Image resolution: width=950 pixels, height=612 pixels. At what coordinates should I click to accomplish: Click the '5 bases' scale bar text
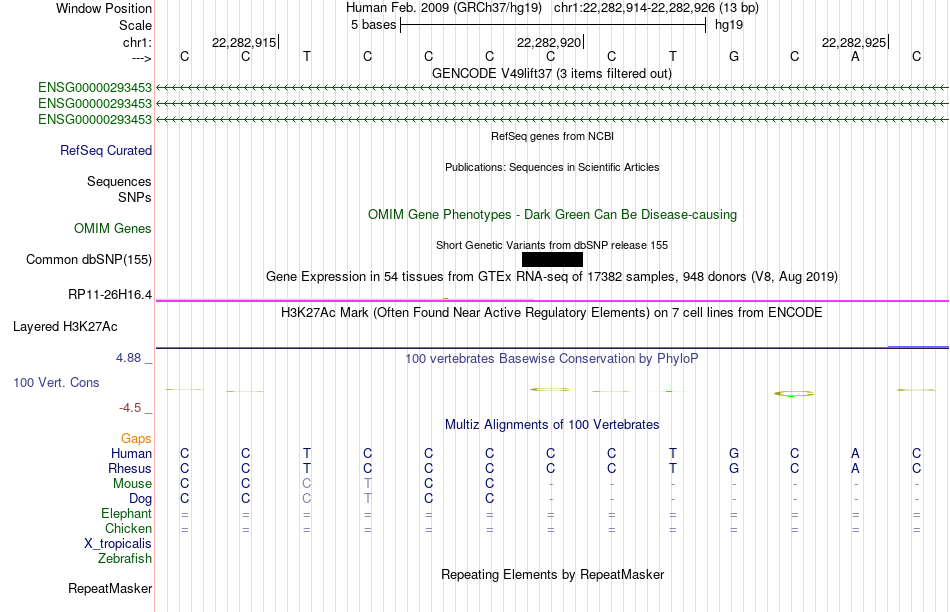pos(373,25)
